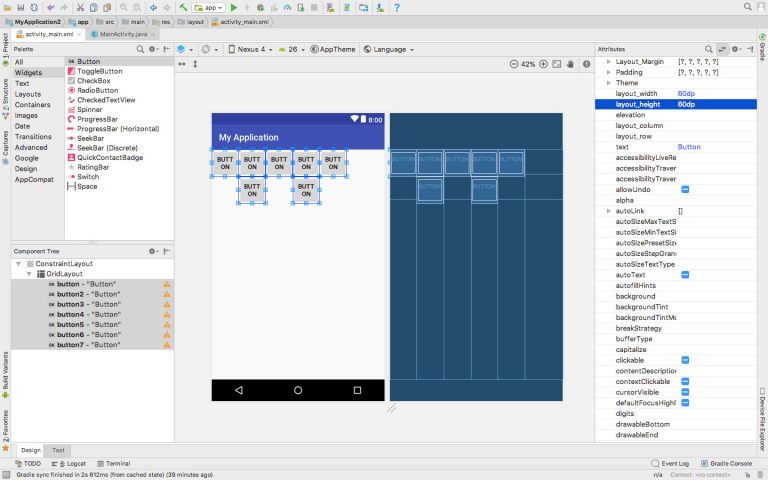This screenshot has height=480, width=768.
Task: Click the Zoom to Fit Screen icon
Action: point(557,64)
